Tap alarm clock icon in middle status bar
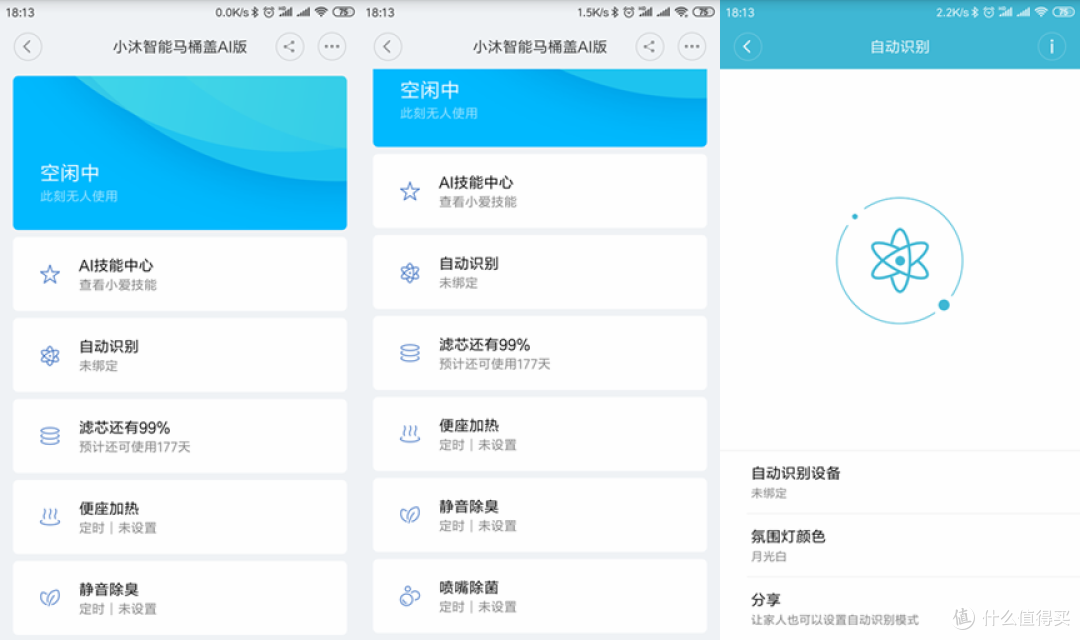The image size is (1080, 640). click(x=629, y=12)
